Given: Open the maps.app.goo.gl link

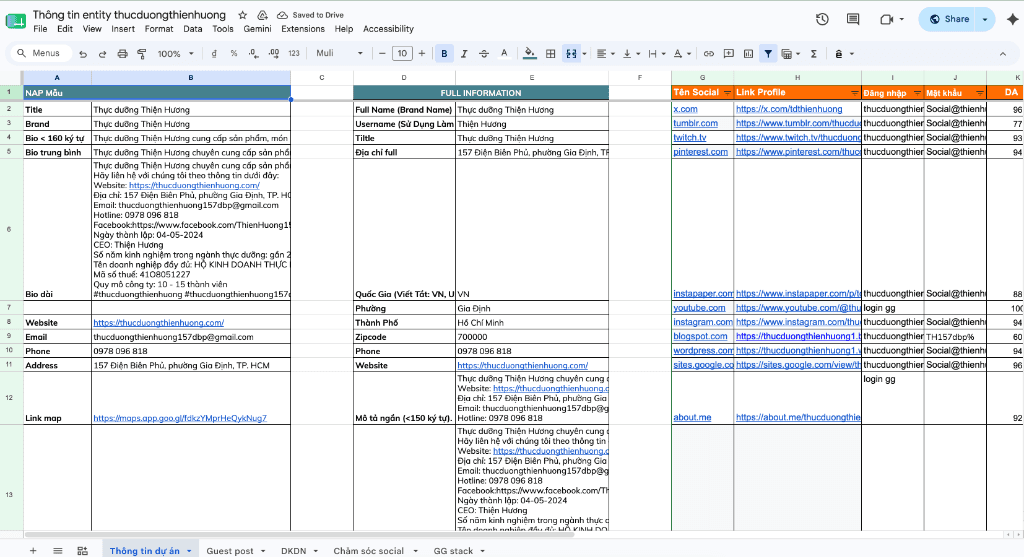Looking at the screenshot, I should tap(180, 418).
